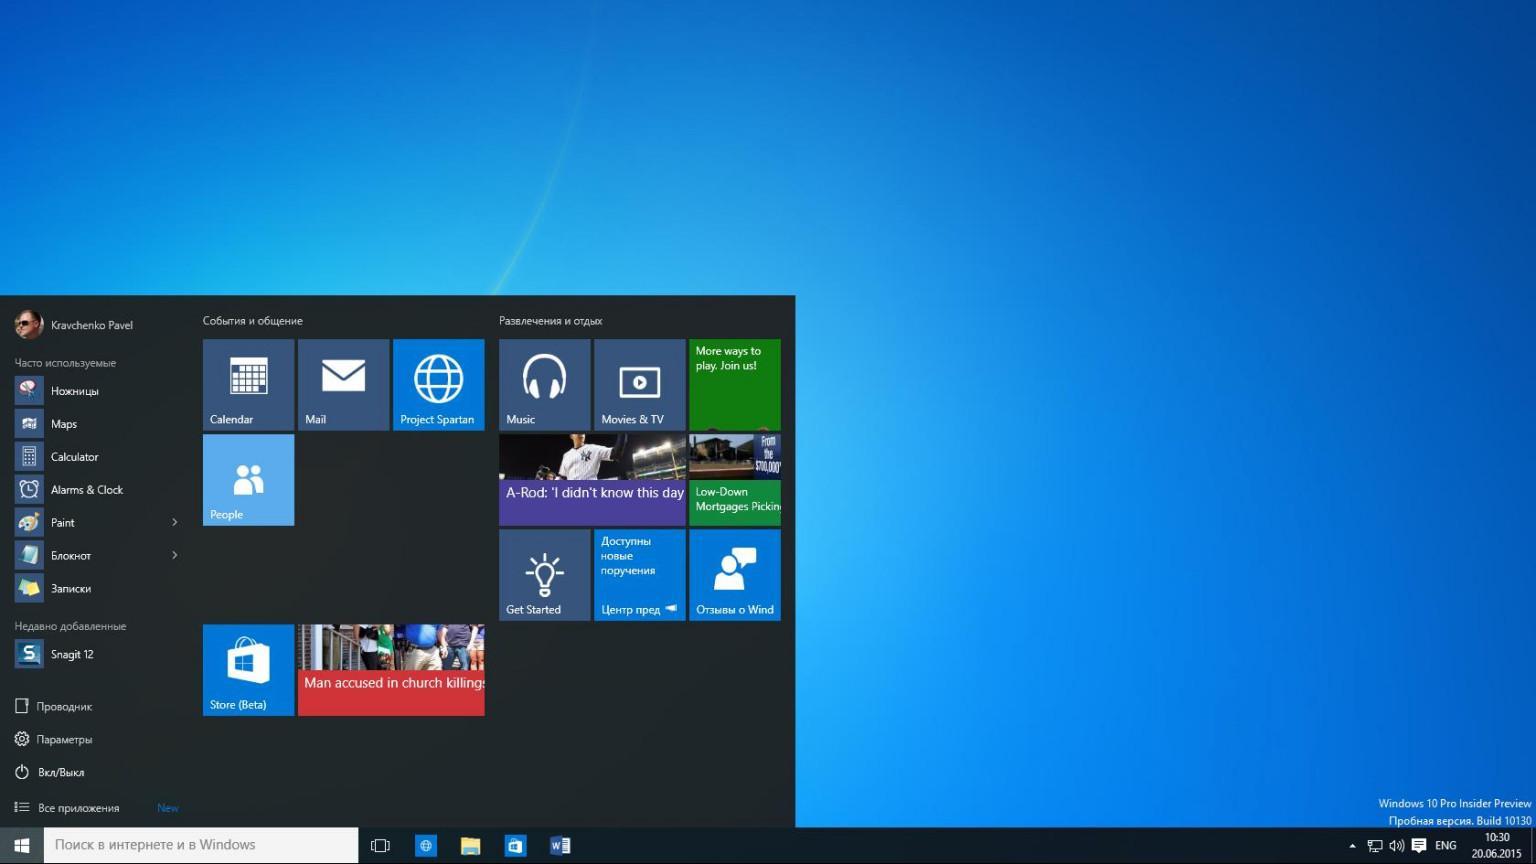Focus the 'Поиск в интернете и в Windows' search box
The image size is (1536, 864).
[x=201, y=846]
